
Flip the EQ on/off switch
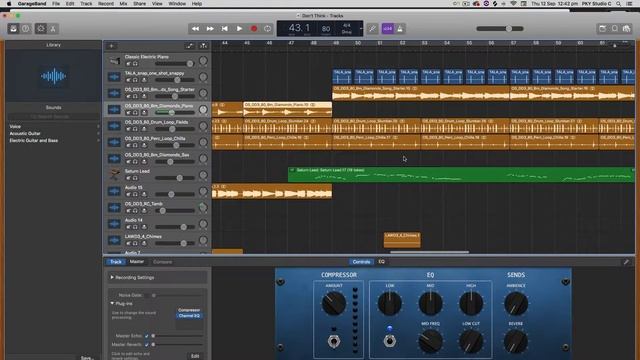(389, 340)
